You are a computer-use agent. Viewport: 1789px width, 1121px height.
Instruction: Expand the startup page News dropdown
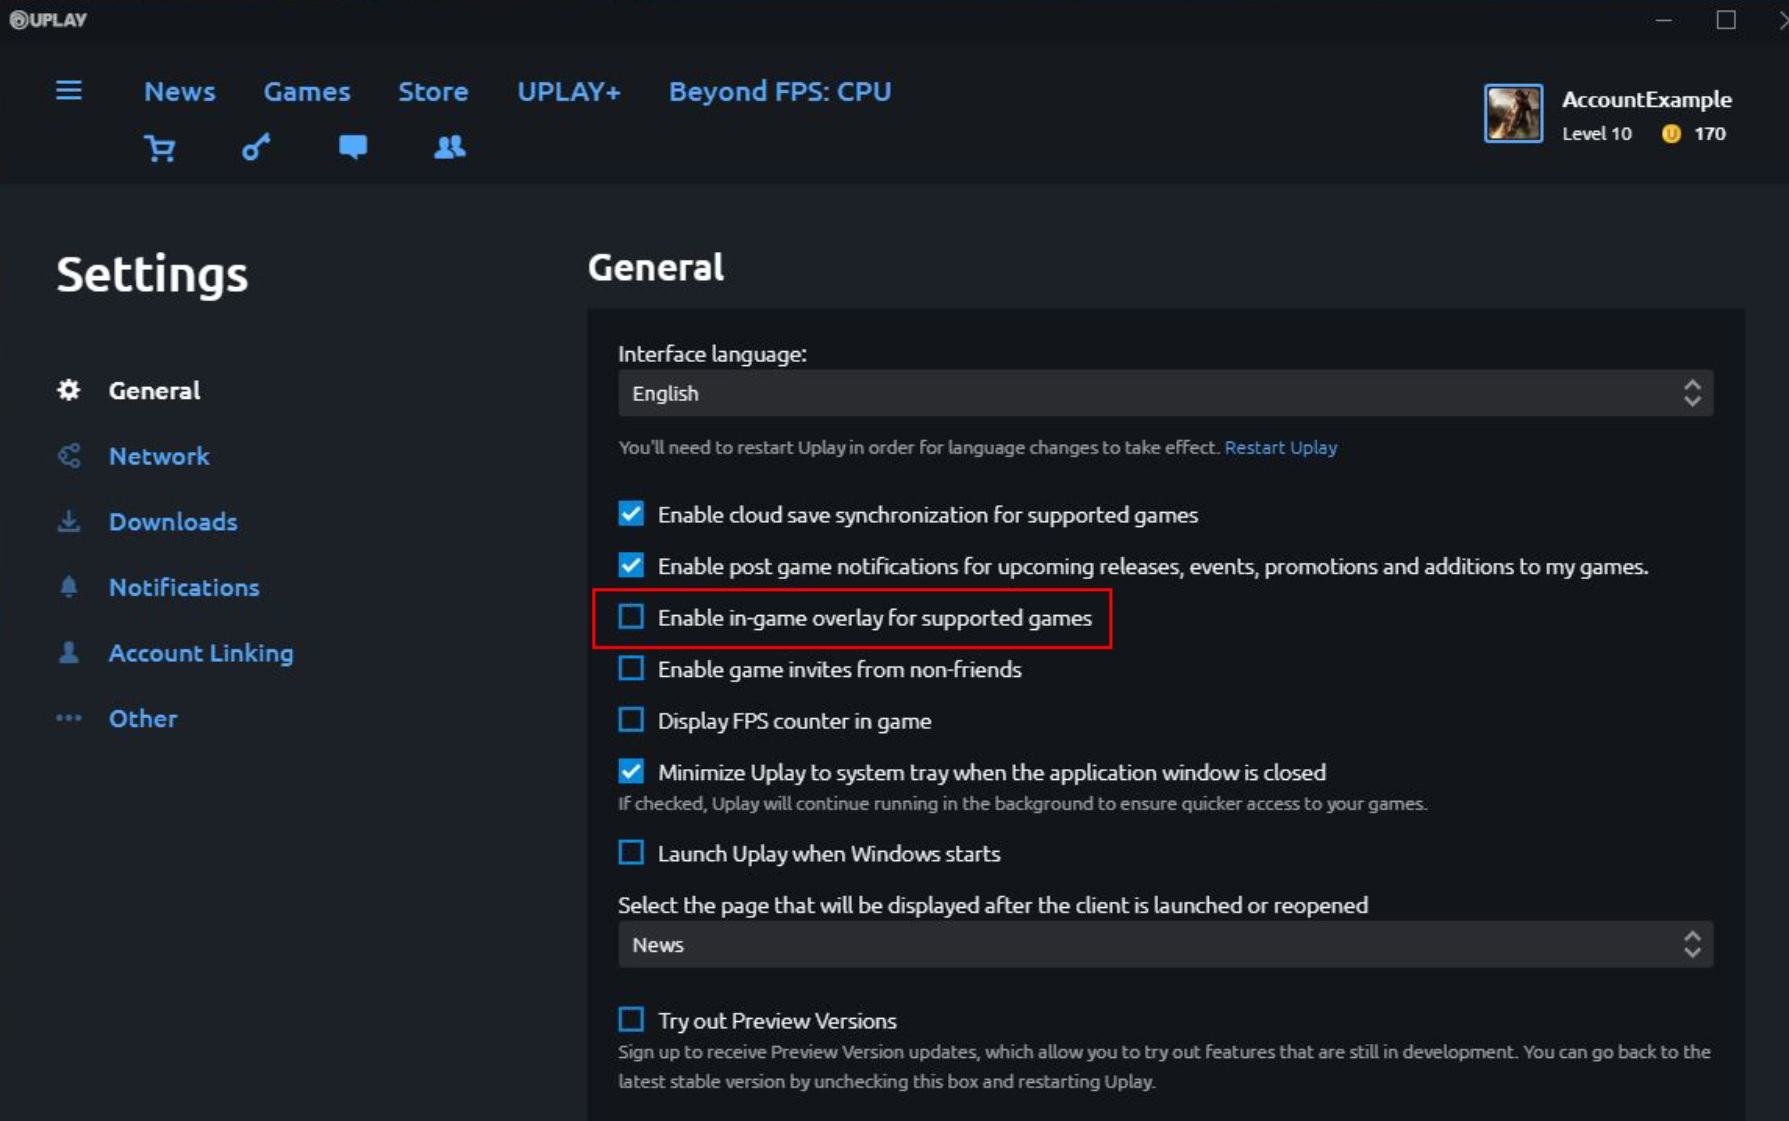click(1165, 944)
